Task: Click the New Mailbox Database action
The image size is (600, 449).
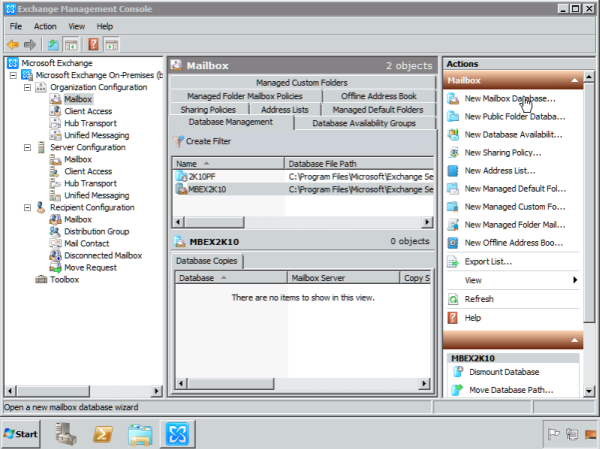Action: tap(509, 99)
